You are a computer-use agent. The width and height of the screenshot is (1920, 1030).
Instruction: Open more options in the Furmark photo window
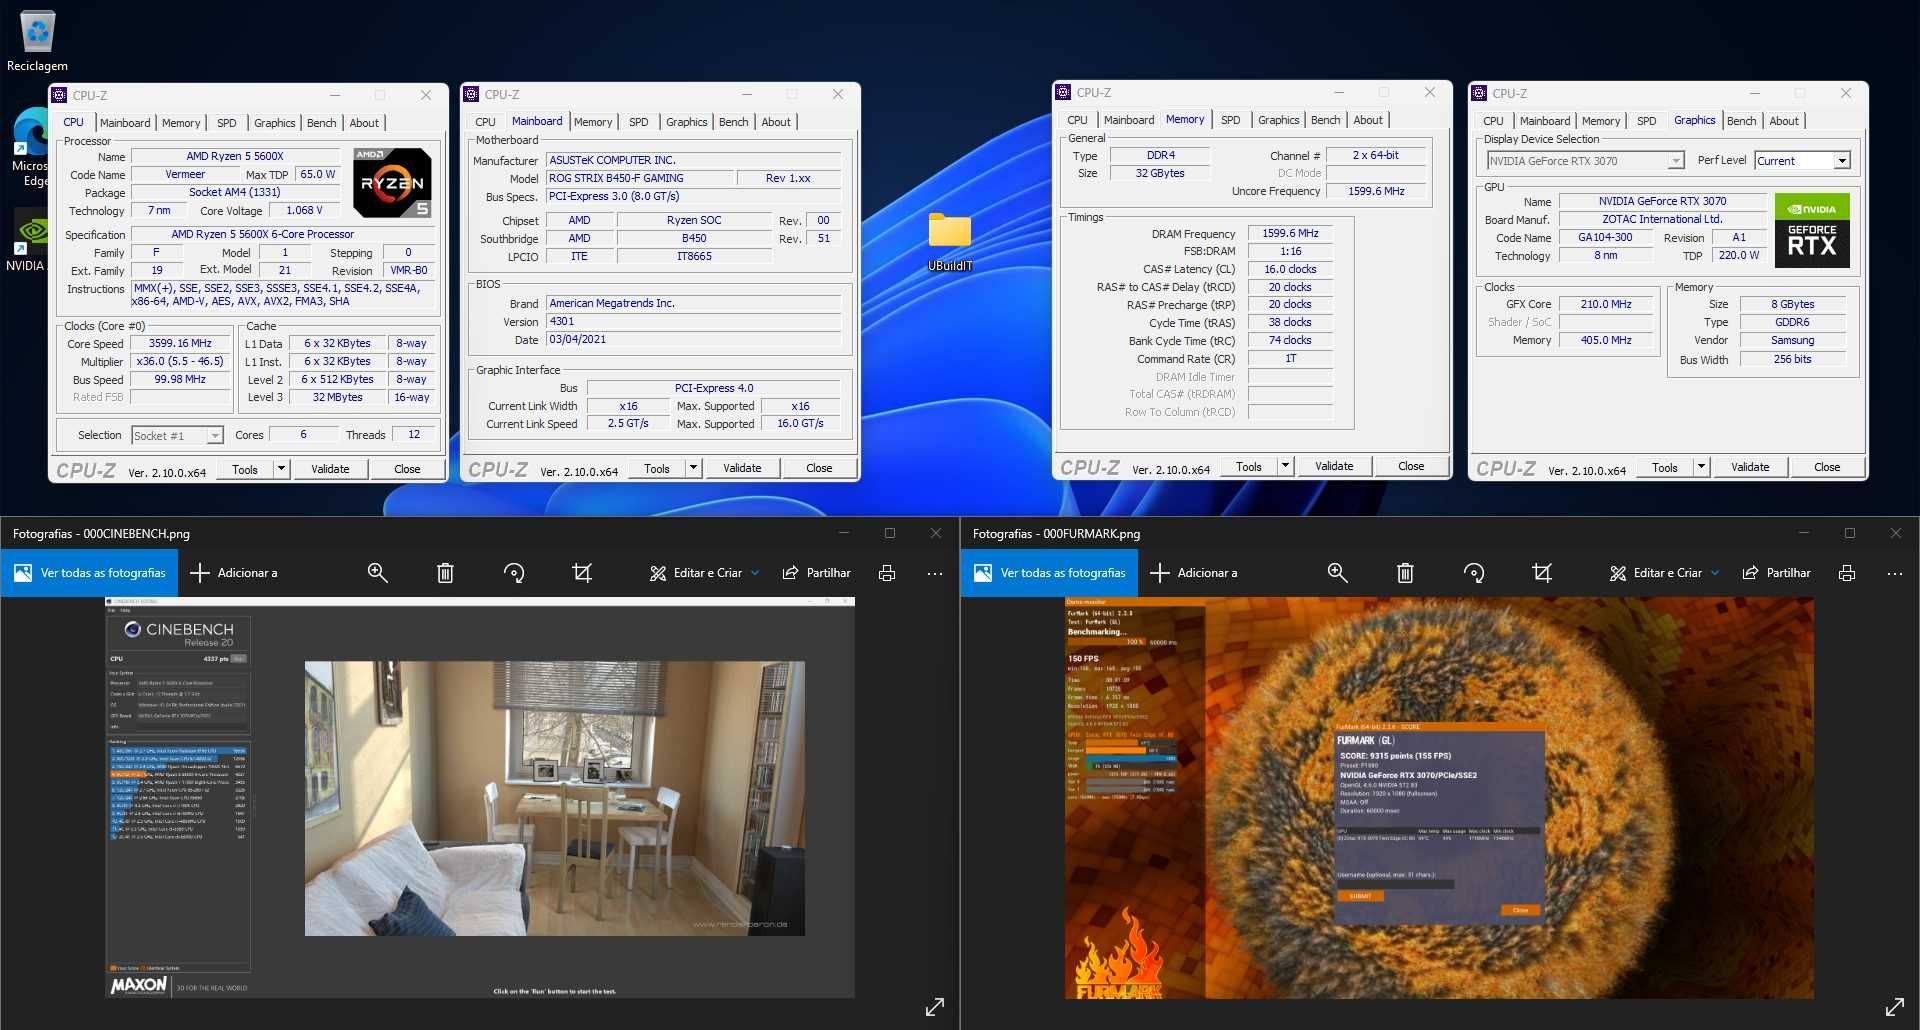coord(1895,573)
